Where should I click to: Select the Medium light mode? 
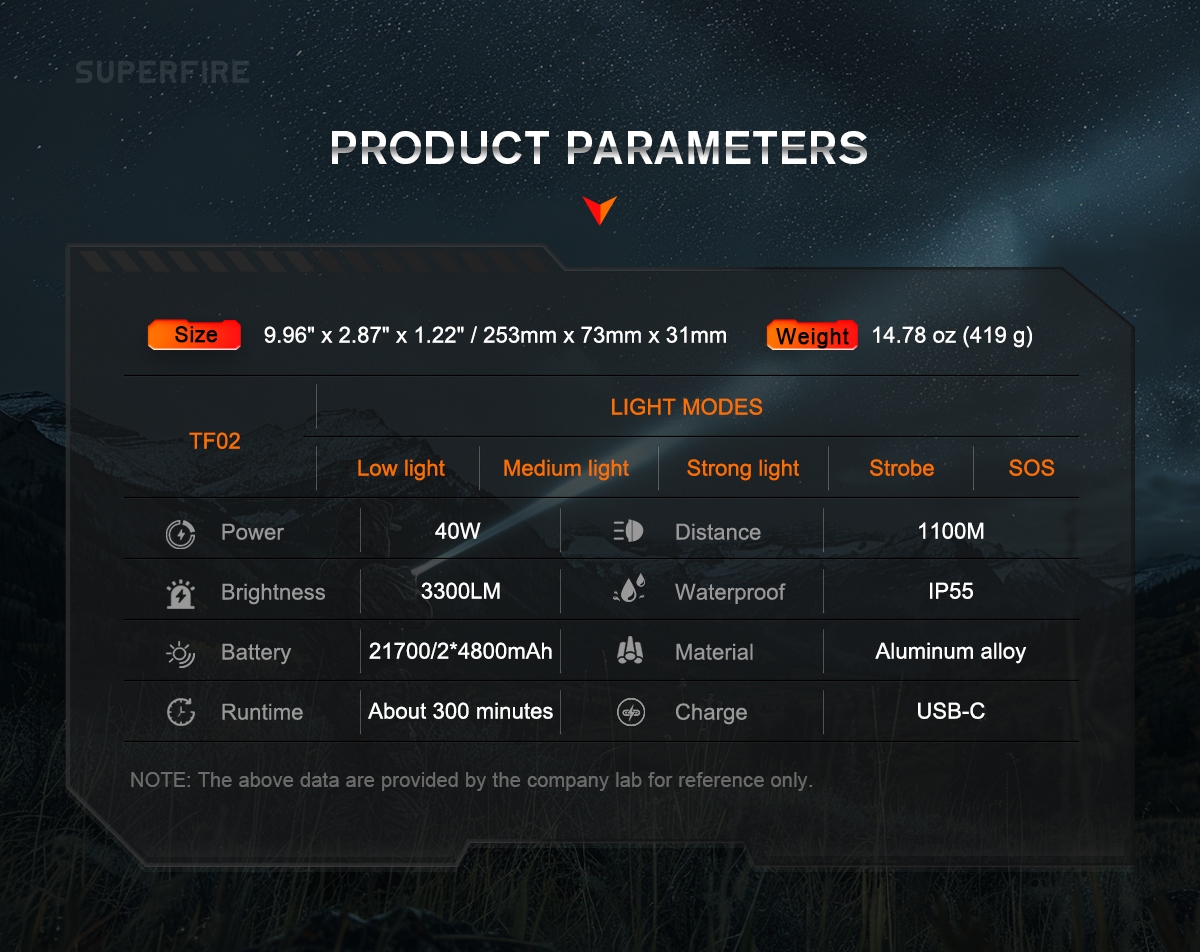coord(566,468)
